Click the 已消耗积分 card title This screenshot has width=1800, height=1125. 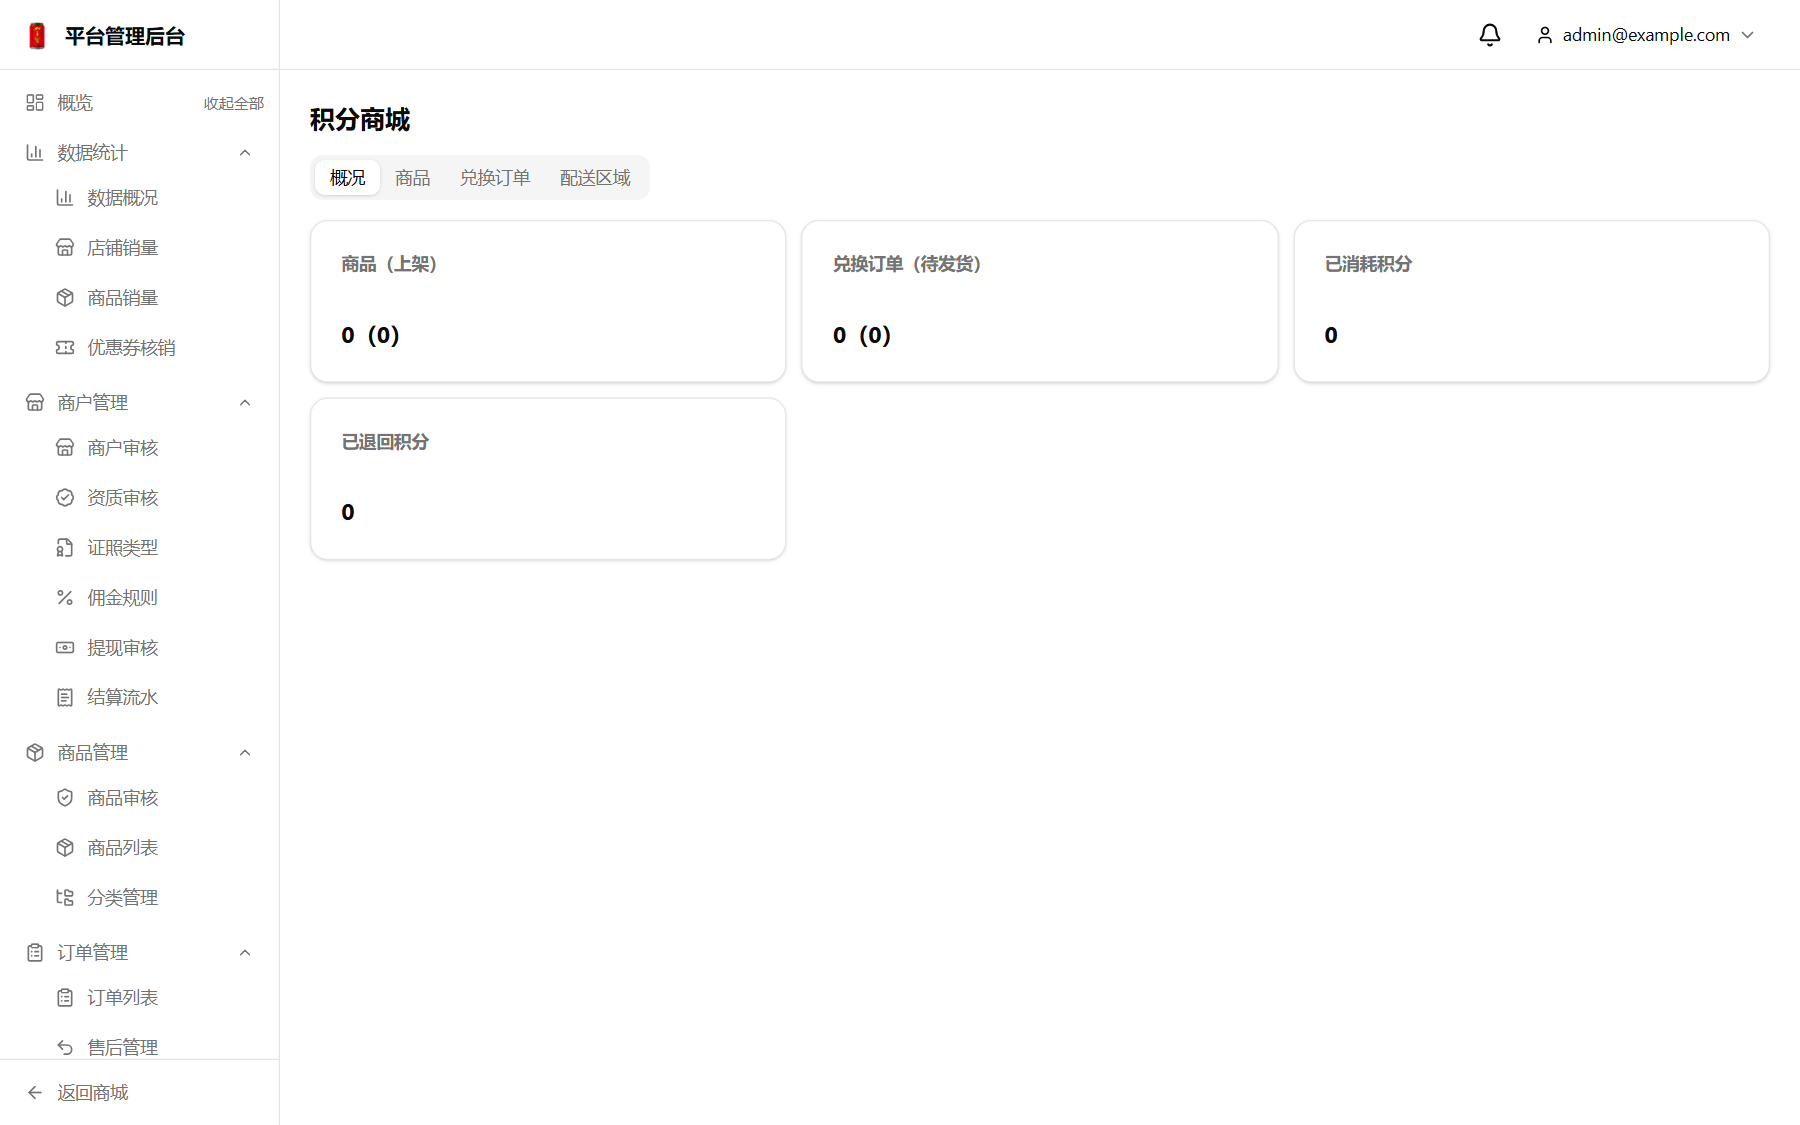1368,264
